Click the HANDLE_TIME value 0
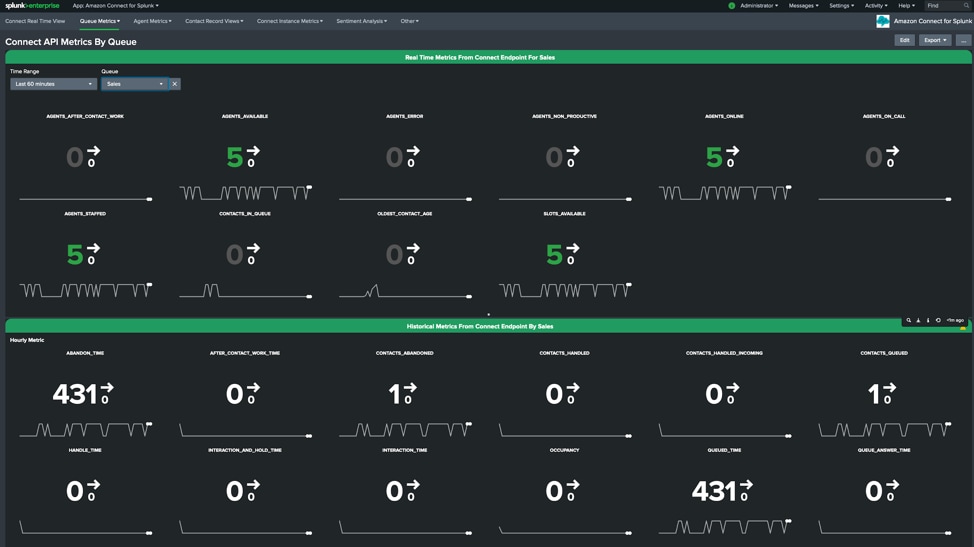Screen dimensions: 974x547 tap(75, 492)
